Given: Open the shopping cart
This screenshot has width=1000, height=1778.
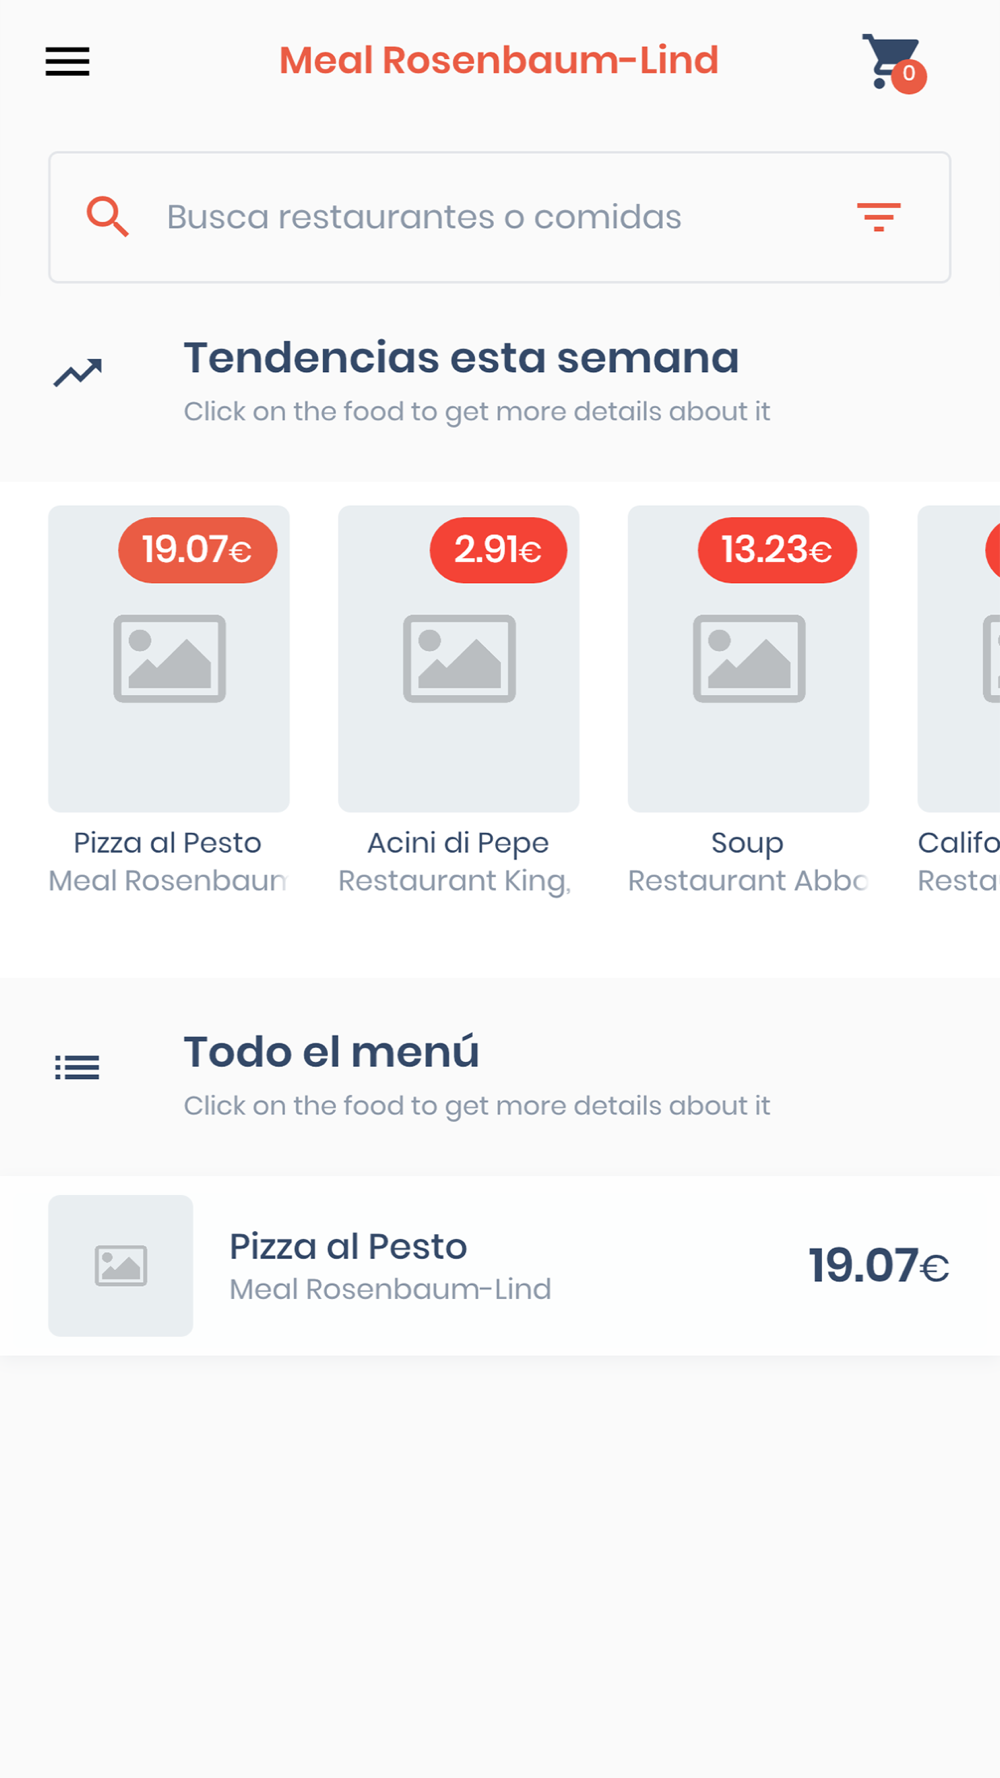Looking at the screenshot, I should tap(891, 62).
